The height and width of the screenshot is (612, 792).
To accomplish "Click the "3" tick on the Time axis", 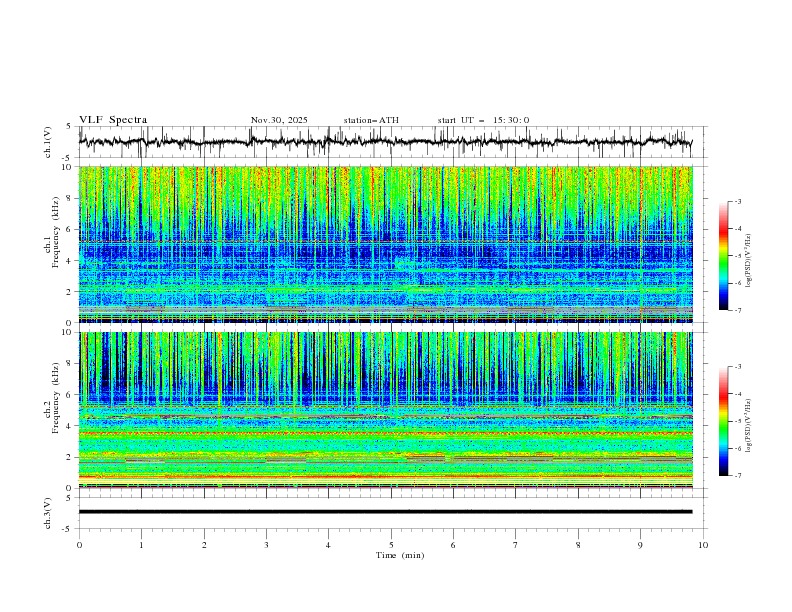I will 266,545.
